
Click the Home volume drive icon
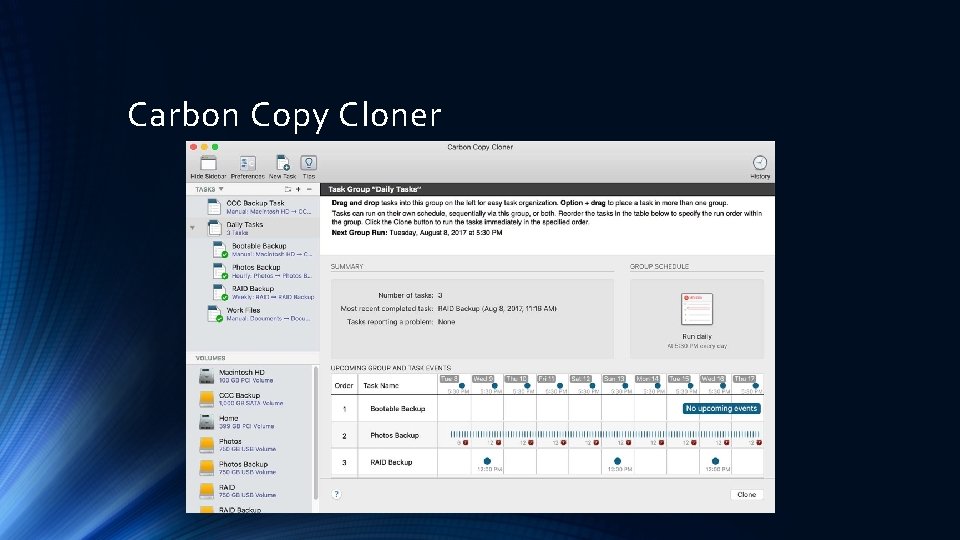pyautogui.click(x=207, y=422)
